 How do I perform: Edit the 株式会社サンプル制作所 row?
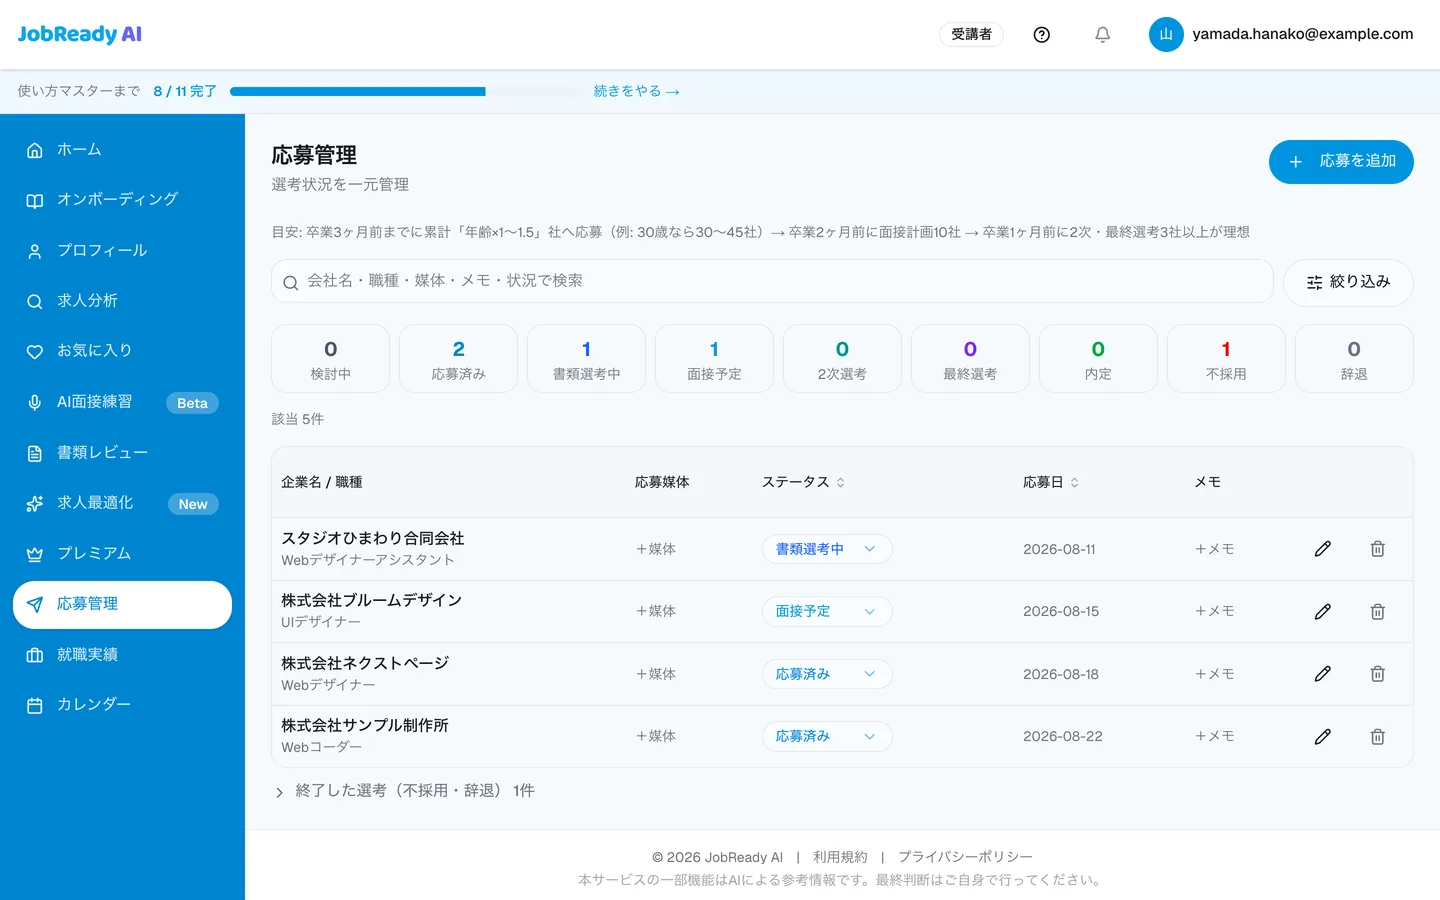coord(1322,736)
